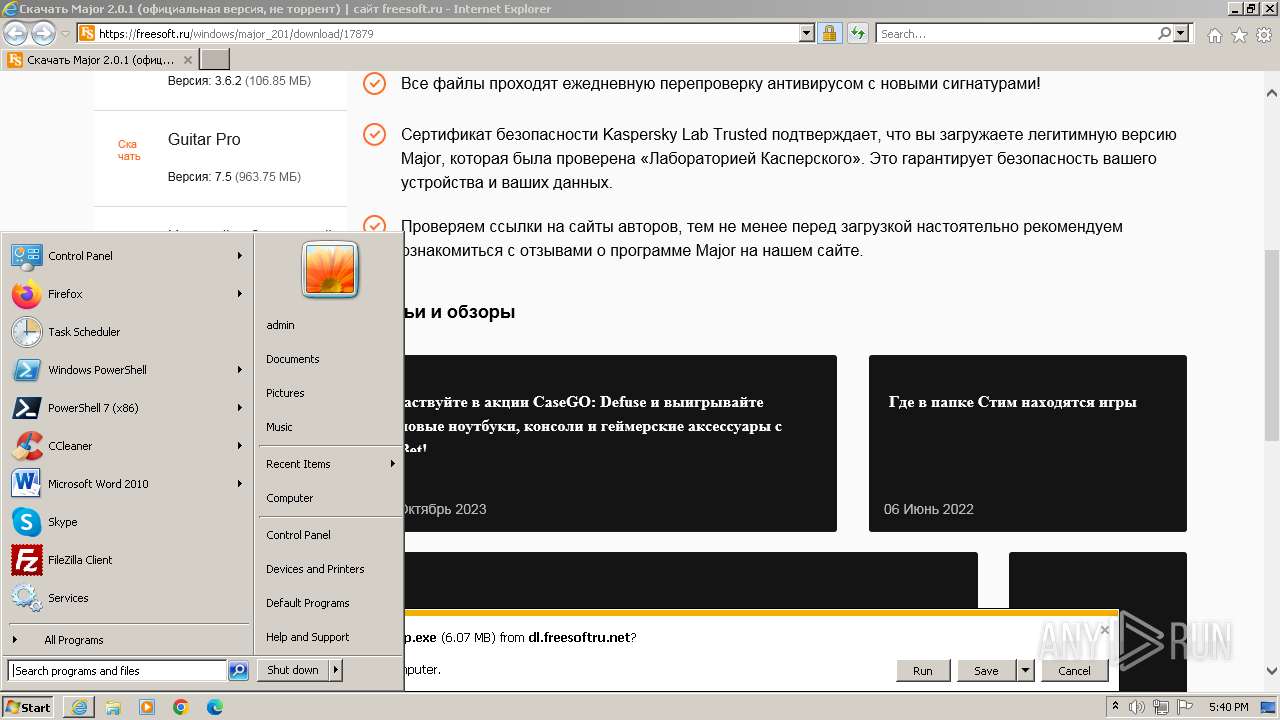Screen dimensions: 1280x720
Task: Open Computer from Start menu
Action: point(290,498)
